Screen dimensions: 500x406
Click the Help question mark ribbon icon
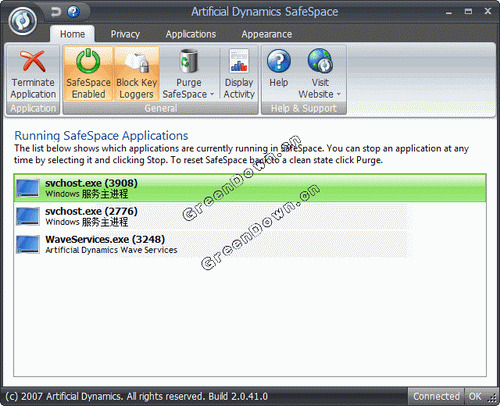279,61
